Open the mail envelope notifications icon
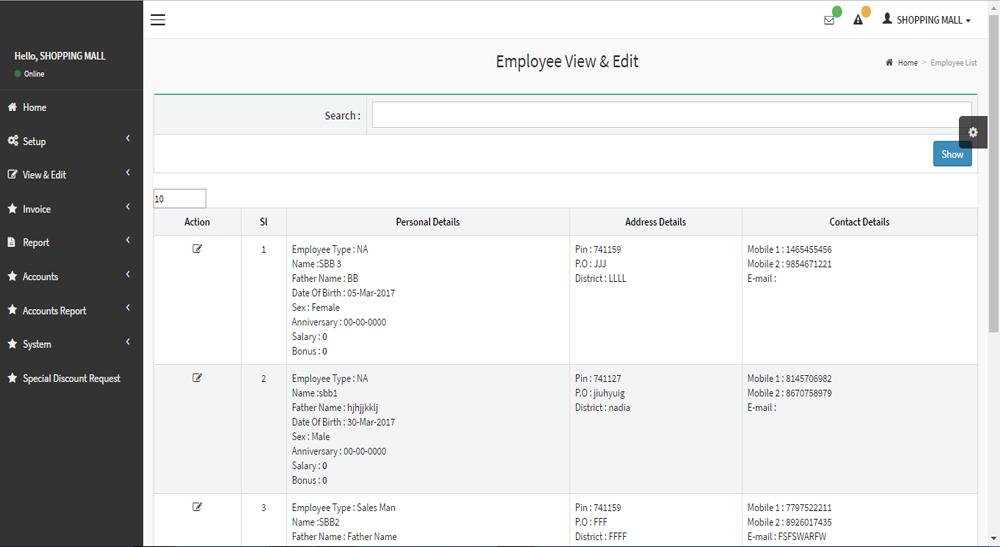The width and height of the screenshot is (1000, 547). pyautogui.click(x=829, y=20)
